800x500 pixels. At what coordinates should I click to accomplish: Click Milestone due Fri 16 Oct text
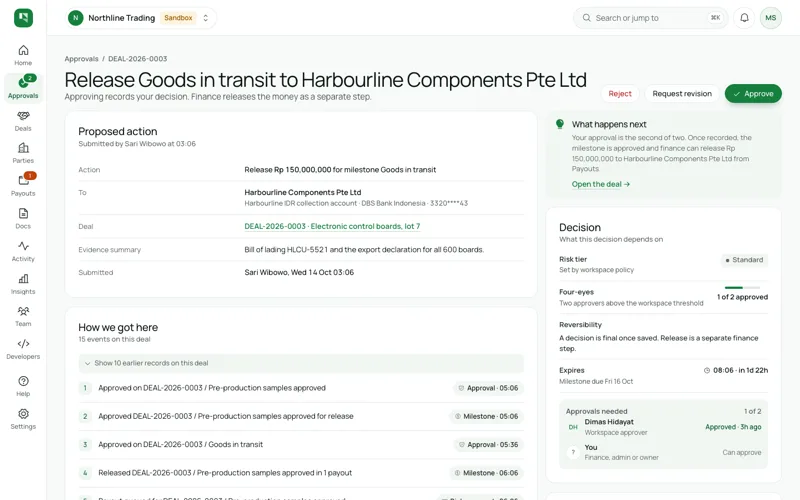(596, 381)
